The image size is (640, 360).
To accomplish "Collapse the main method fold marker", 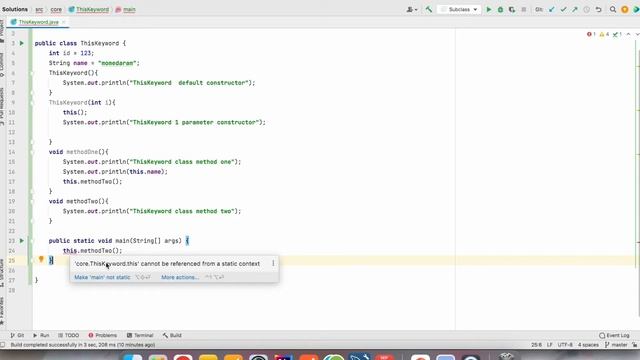I will 32,241.
